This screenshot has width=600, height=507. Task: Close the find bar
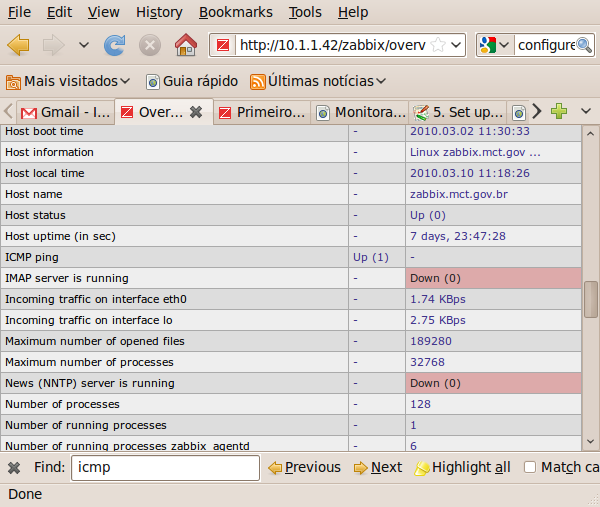[x=14, y=467]
